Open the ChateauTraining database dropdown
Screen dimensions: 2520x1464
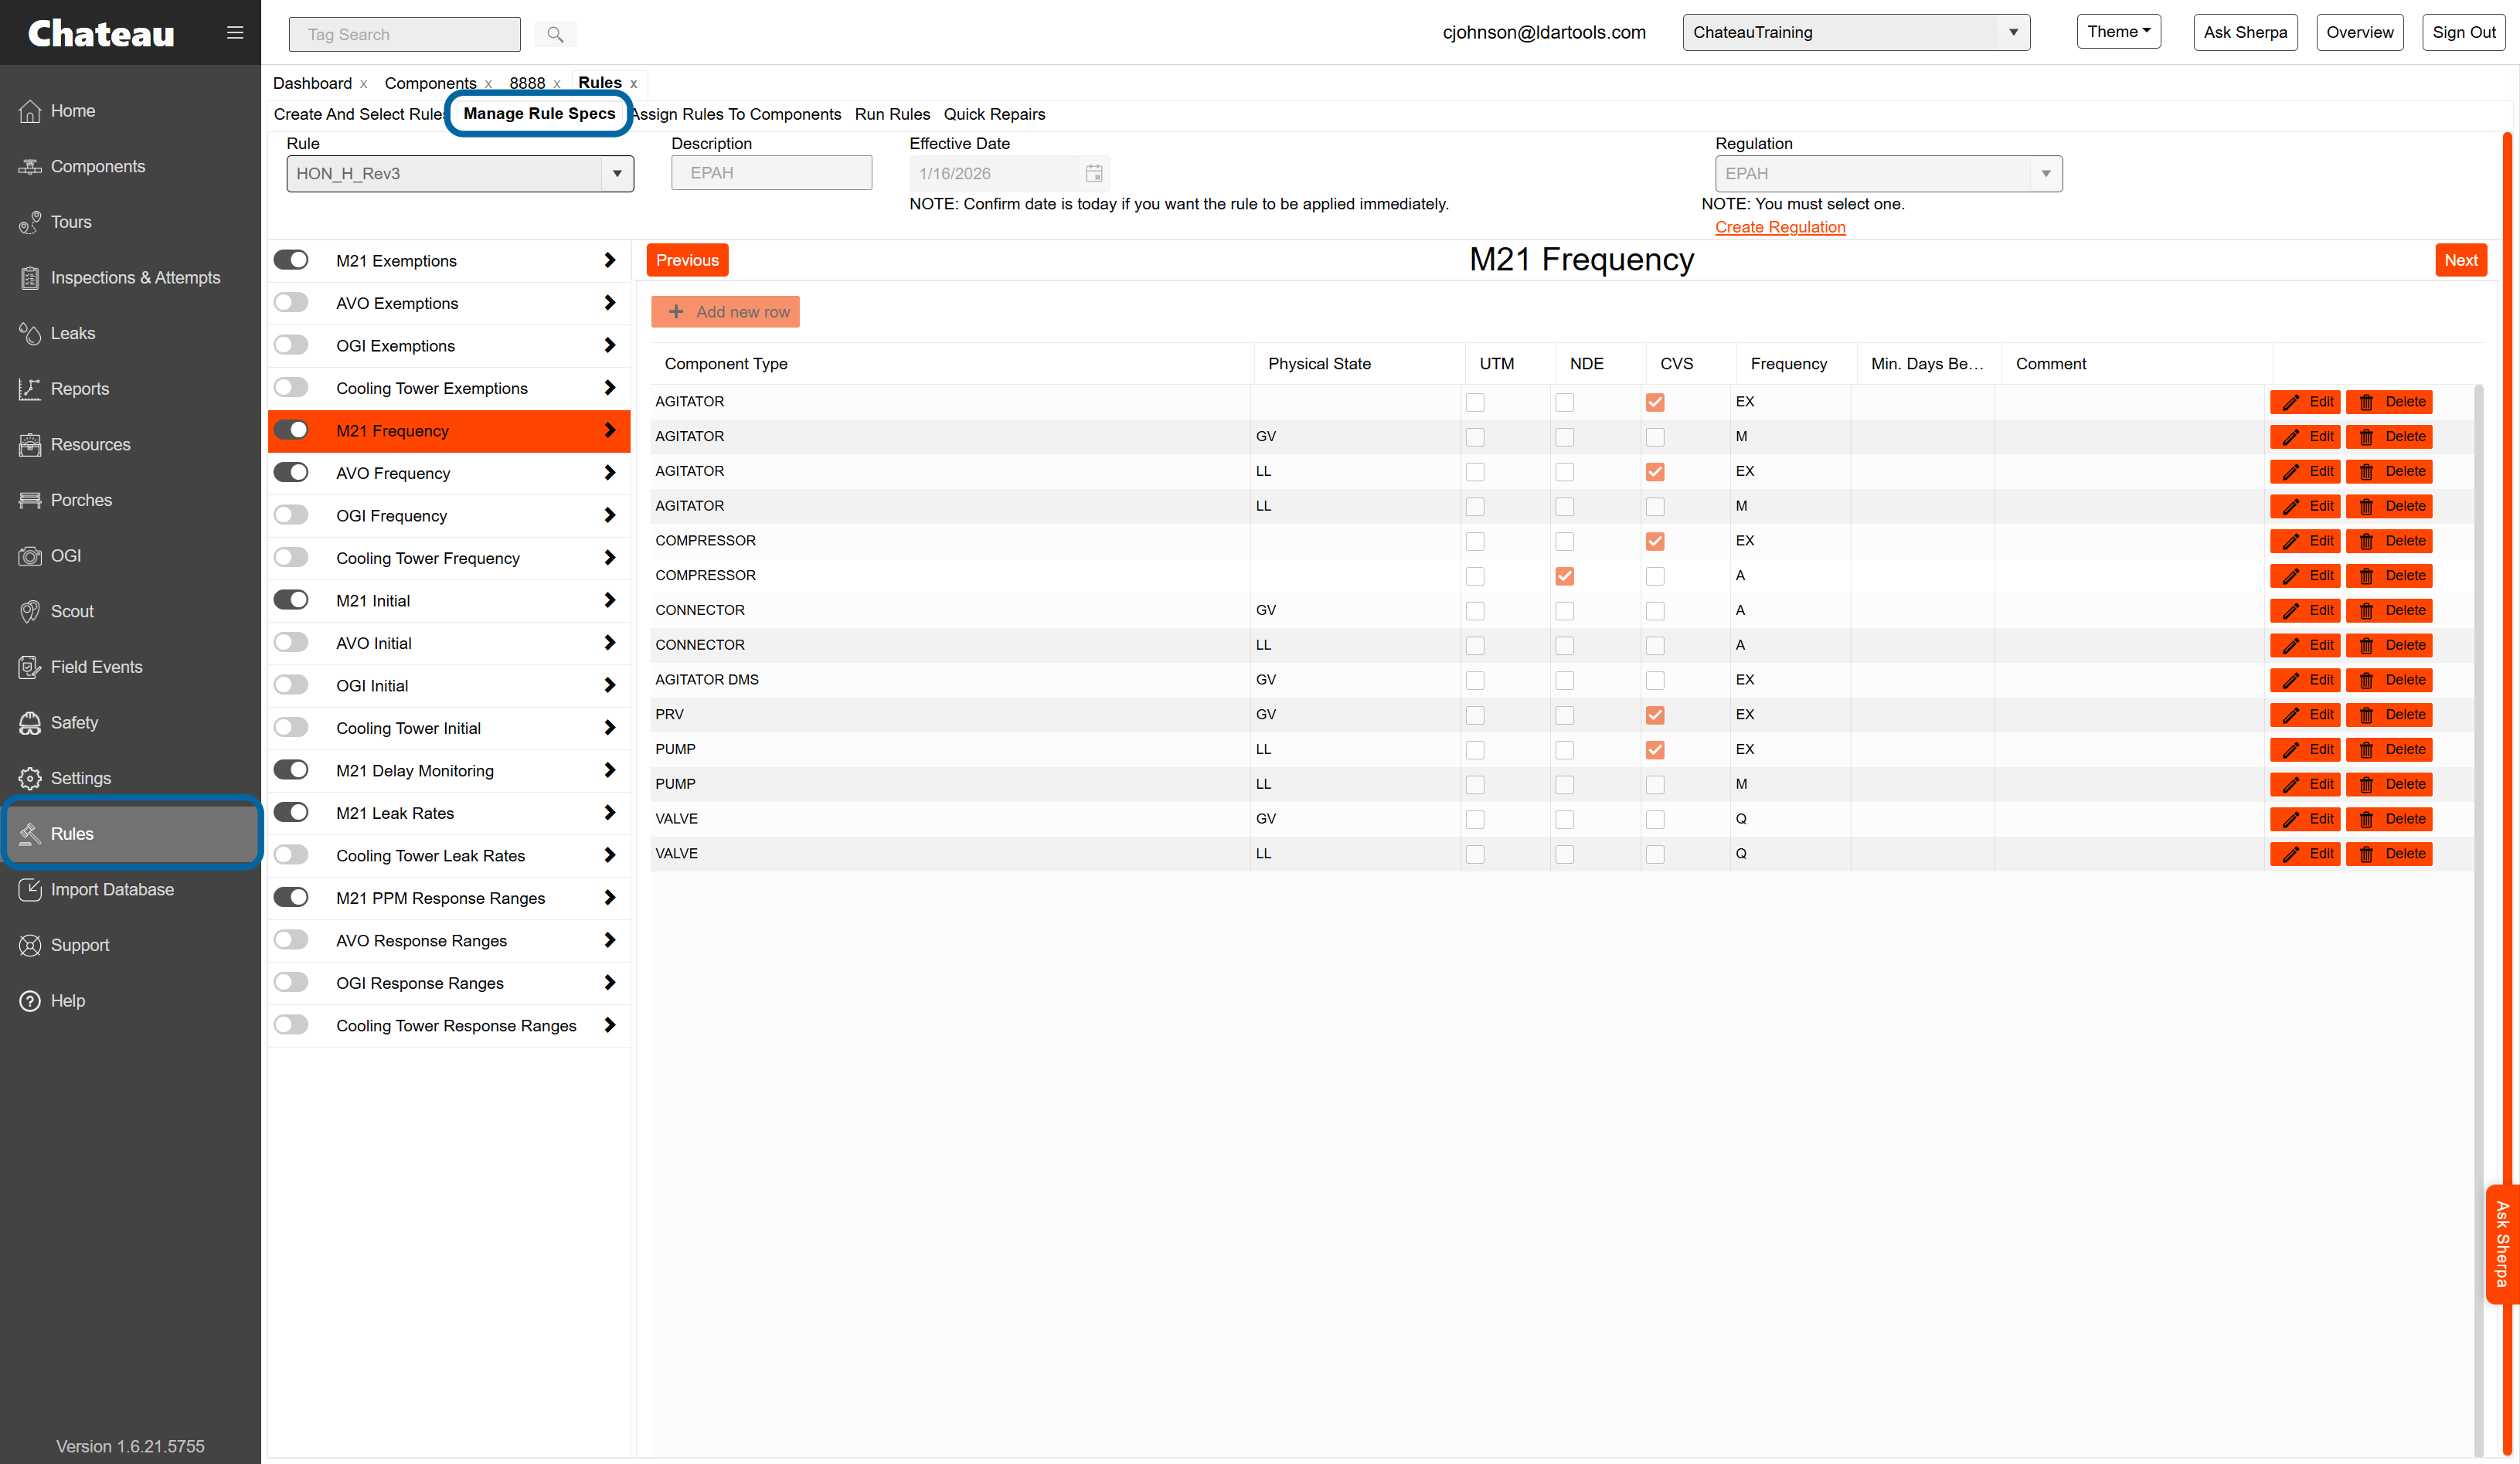[1856, 32]
